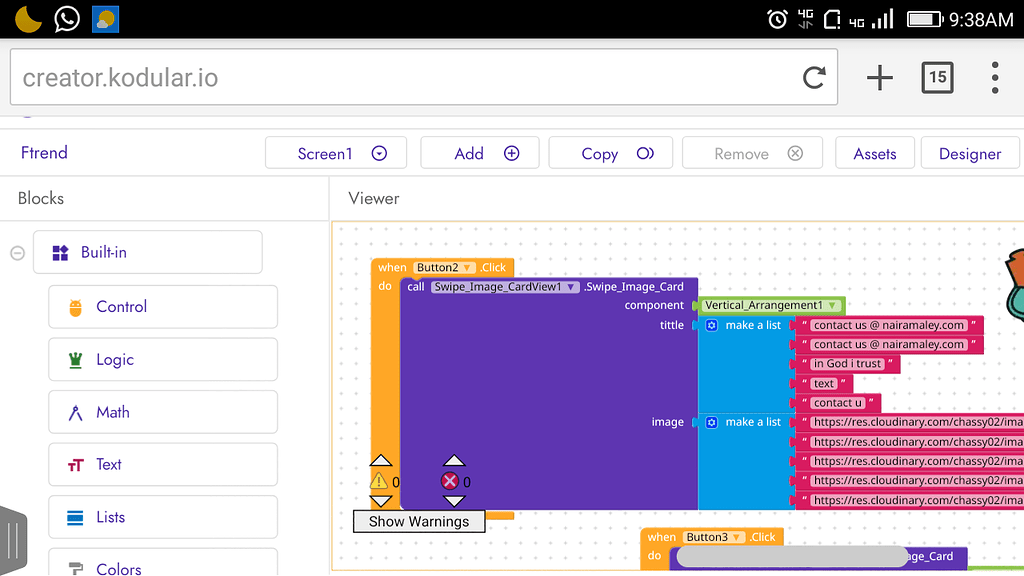This screenshot has width=1024, height=576.
Task: Click the yellow warning triangle counter
Action: (x=380, y=481)
